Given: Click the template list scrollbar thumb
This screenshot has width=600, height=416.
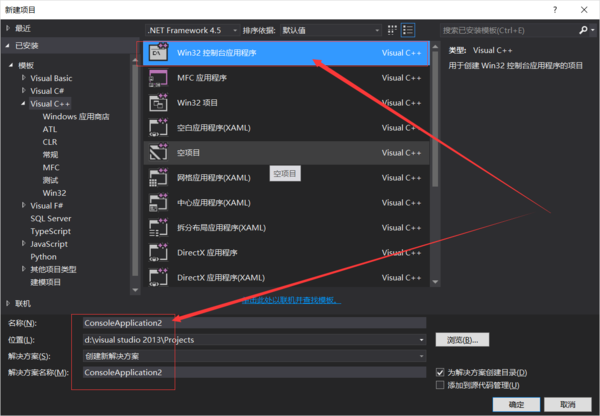Looking at the screenshot, I should pyautogui.click(x=435, y=119).
